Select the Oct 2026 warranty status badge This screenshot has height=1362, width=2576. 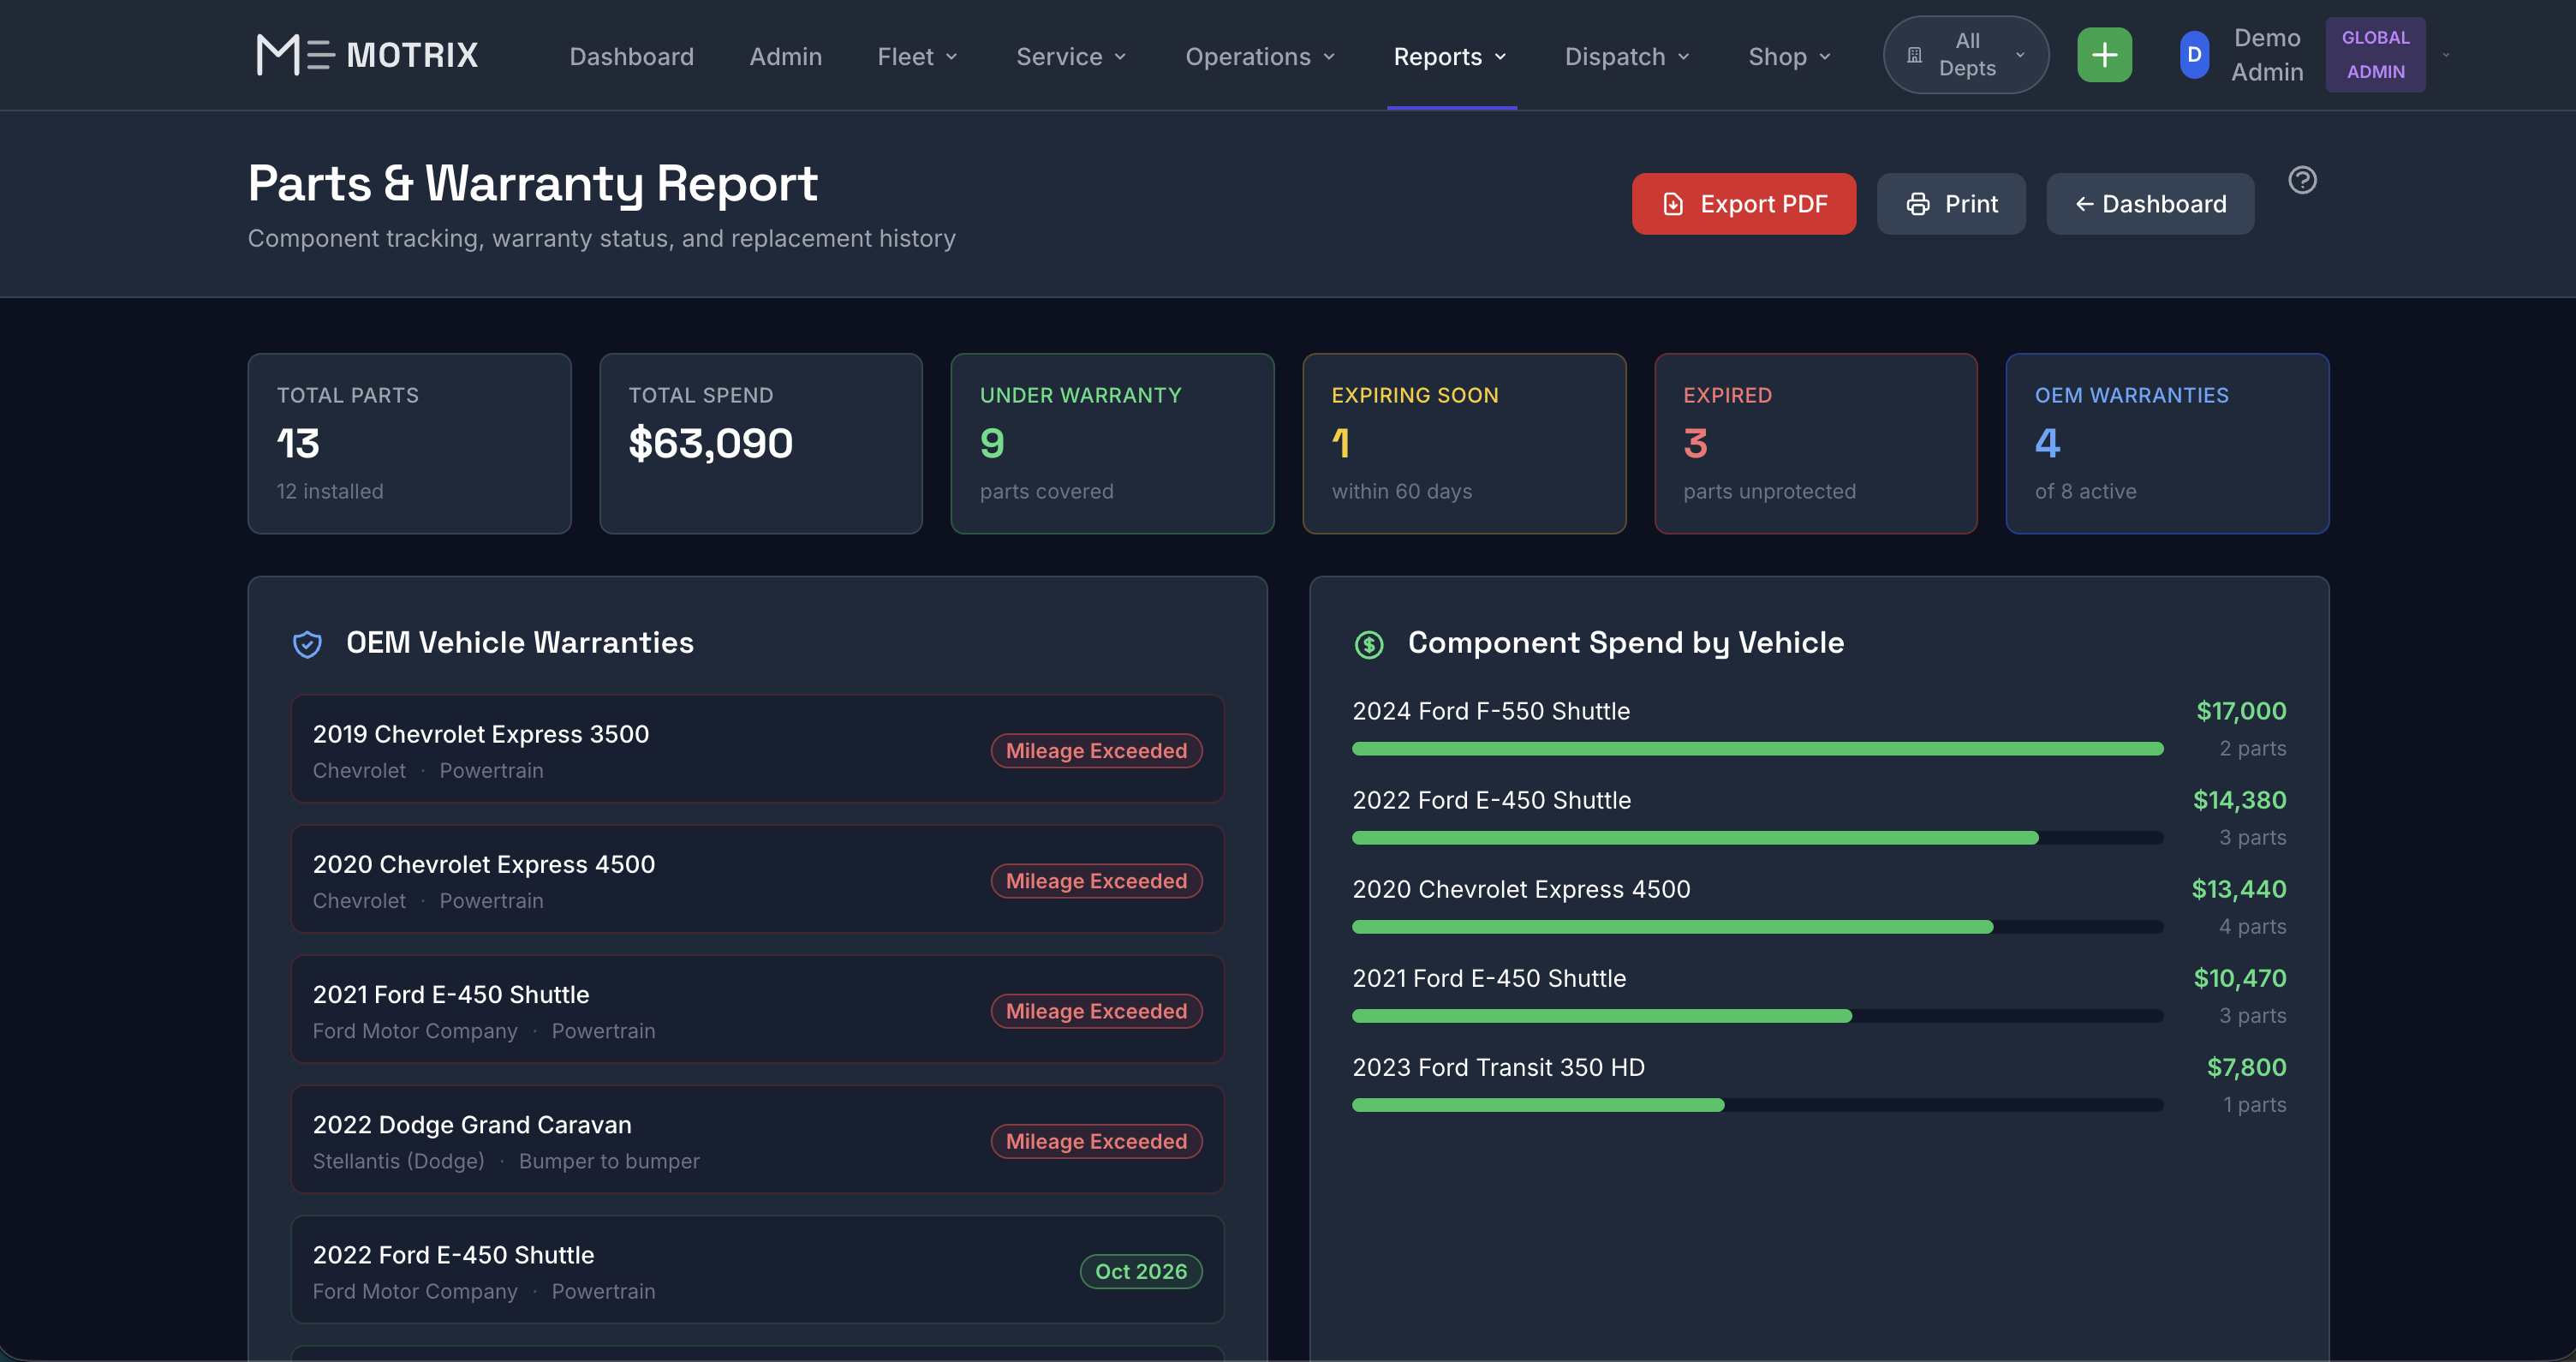[x=1140, y=1271]
